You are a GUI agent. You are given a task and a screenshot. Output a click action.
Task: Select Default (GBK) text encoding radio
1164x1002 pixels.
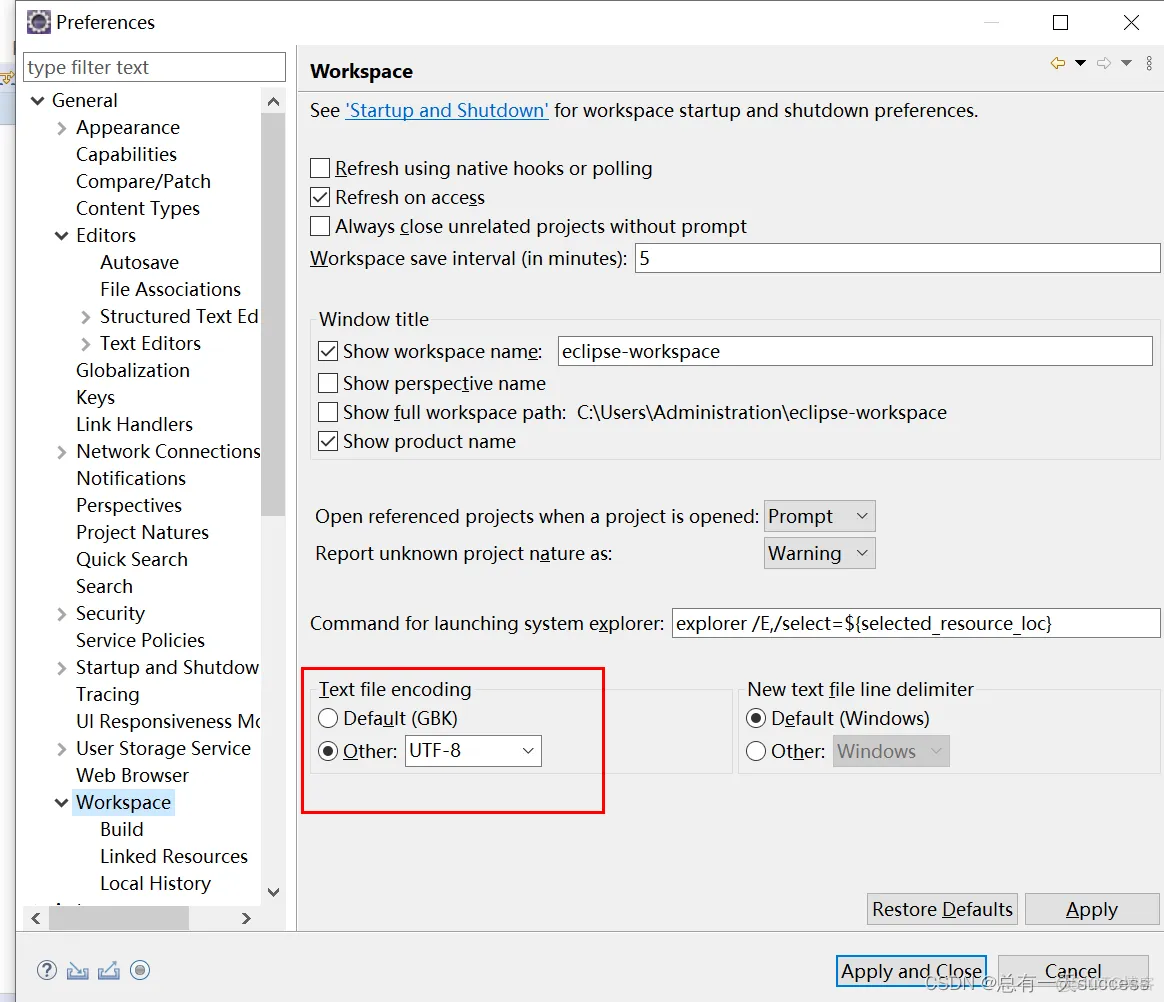327,718
